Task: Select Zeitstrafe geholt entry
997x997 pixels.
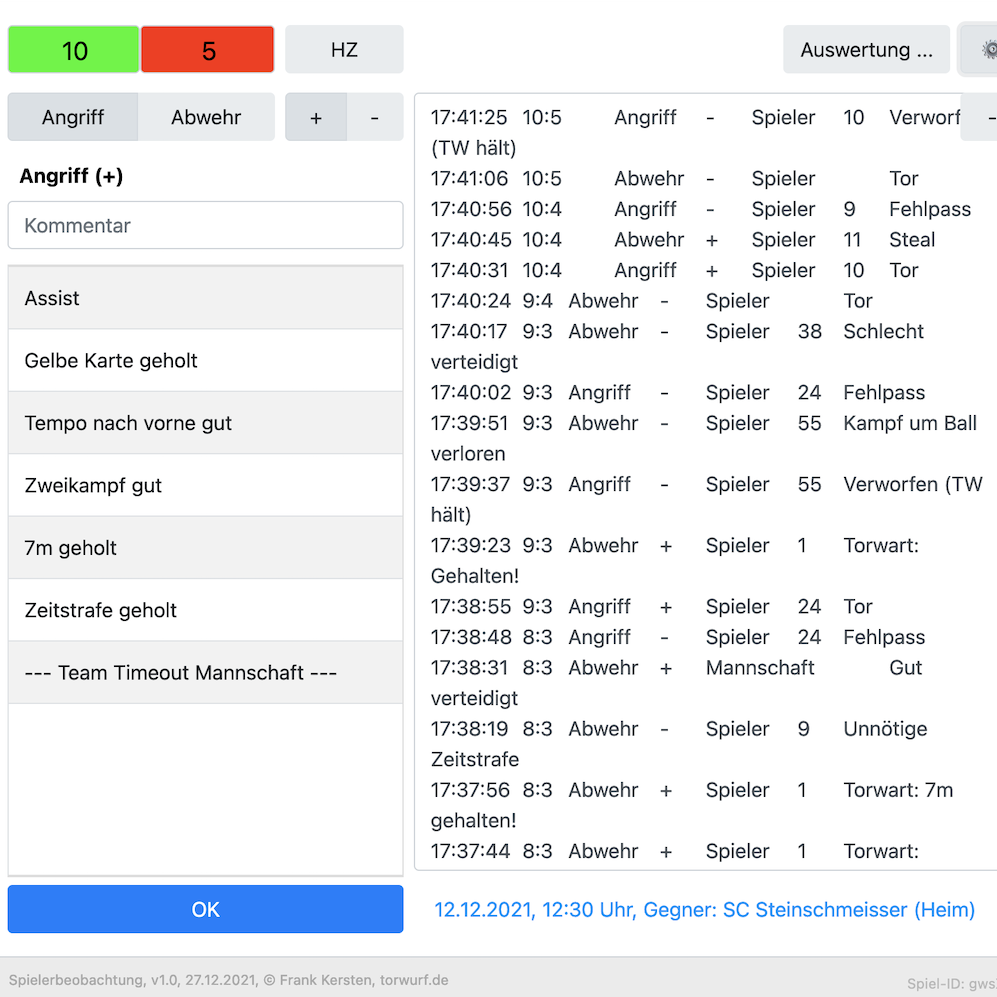Action: pyautogui.click(x=205, y=610)
